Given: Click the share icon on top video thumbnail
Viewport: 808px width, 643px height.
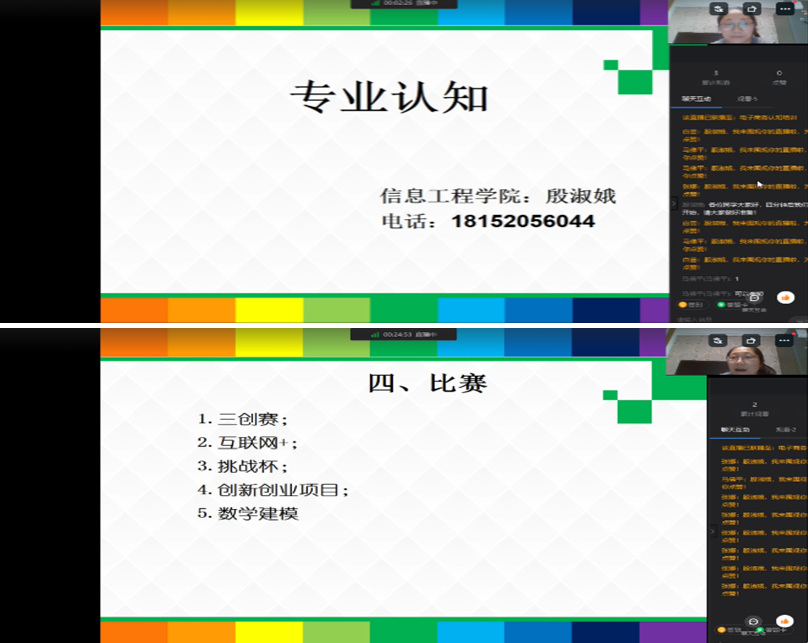Looking at the screenshot, I should (x=751, y=8).
